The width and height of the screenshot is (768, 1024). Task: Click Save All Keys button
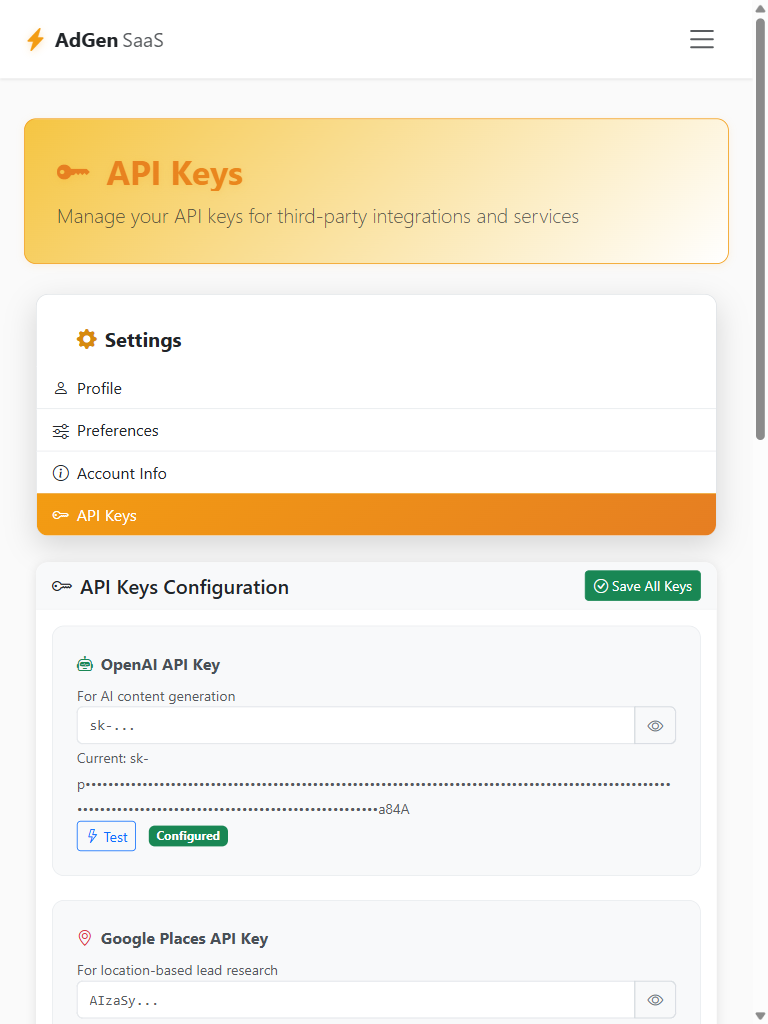(x=643, y=586)
